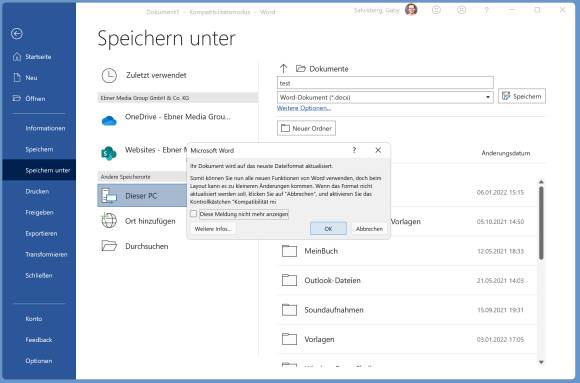Open the Konto page
The height and width of the screenshot is (383, 580).
34,319
